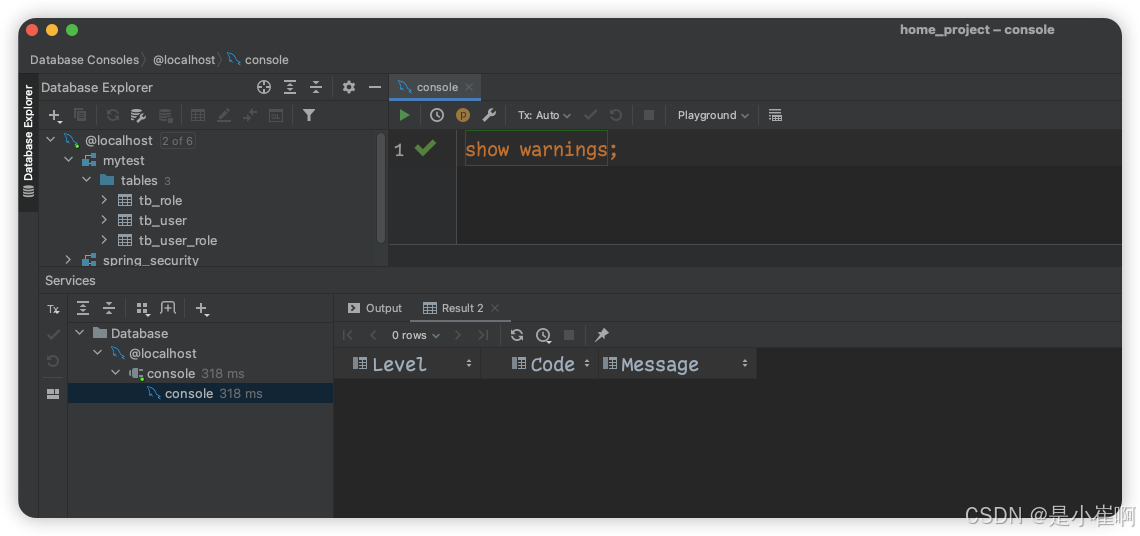Screen dimensions: 1140x536
Task: Go to first page of results
Action: click(x=348, y=335)
